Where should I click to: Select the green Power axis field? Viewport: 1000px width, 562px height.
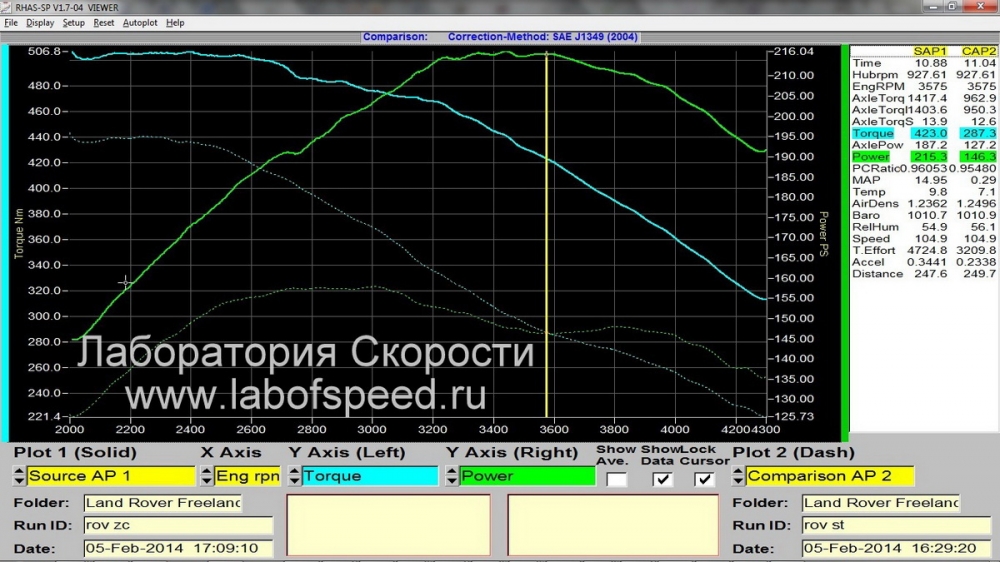coord(527,476)
